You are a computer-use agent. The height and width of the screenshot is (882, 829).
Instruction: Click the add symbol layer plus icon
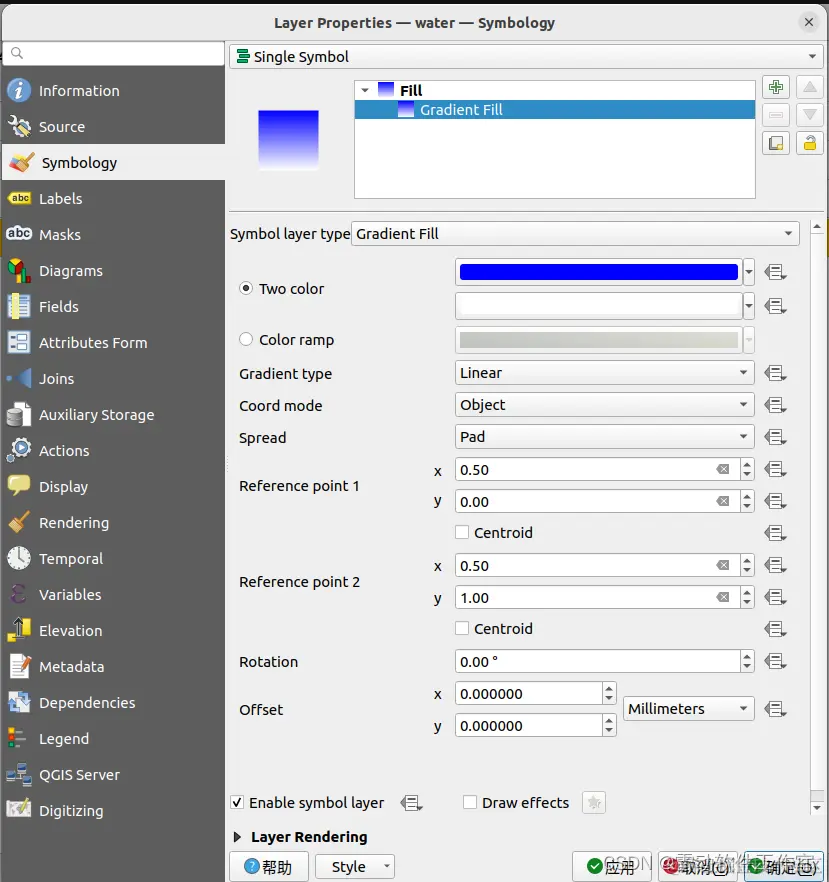(776, 87)
